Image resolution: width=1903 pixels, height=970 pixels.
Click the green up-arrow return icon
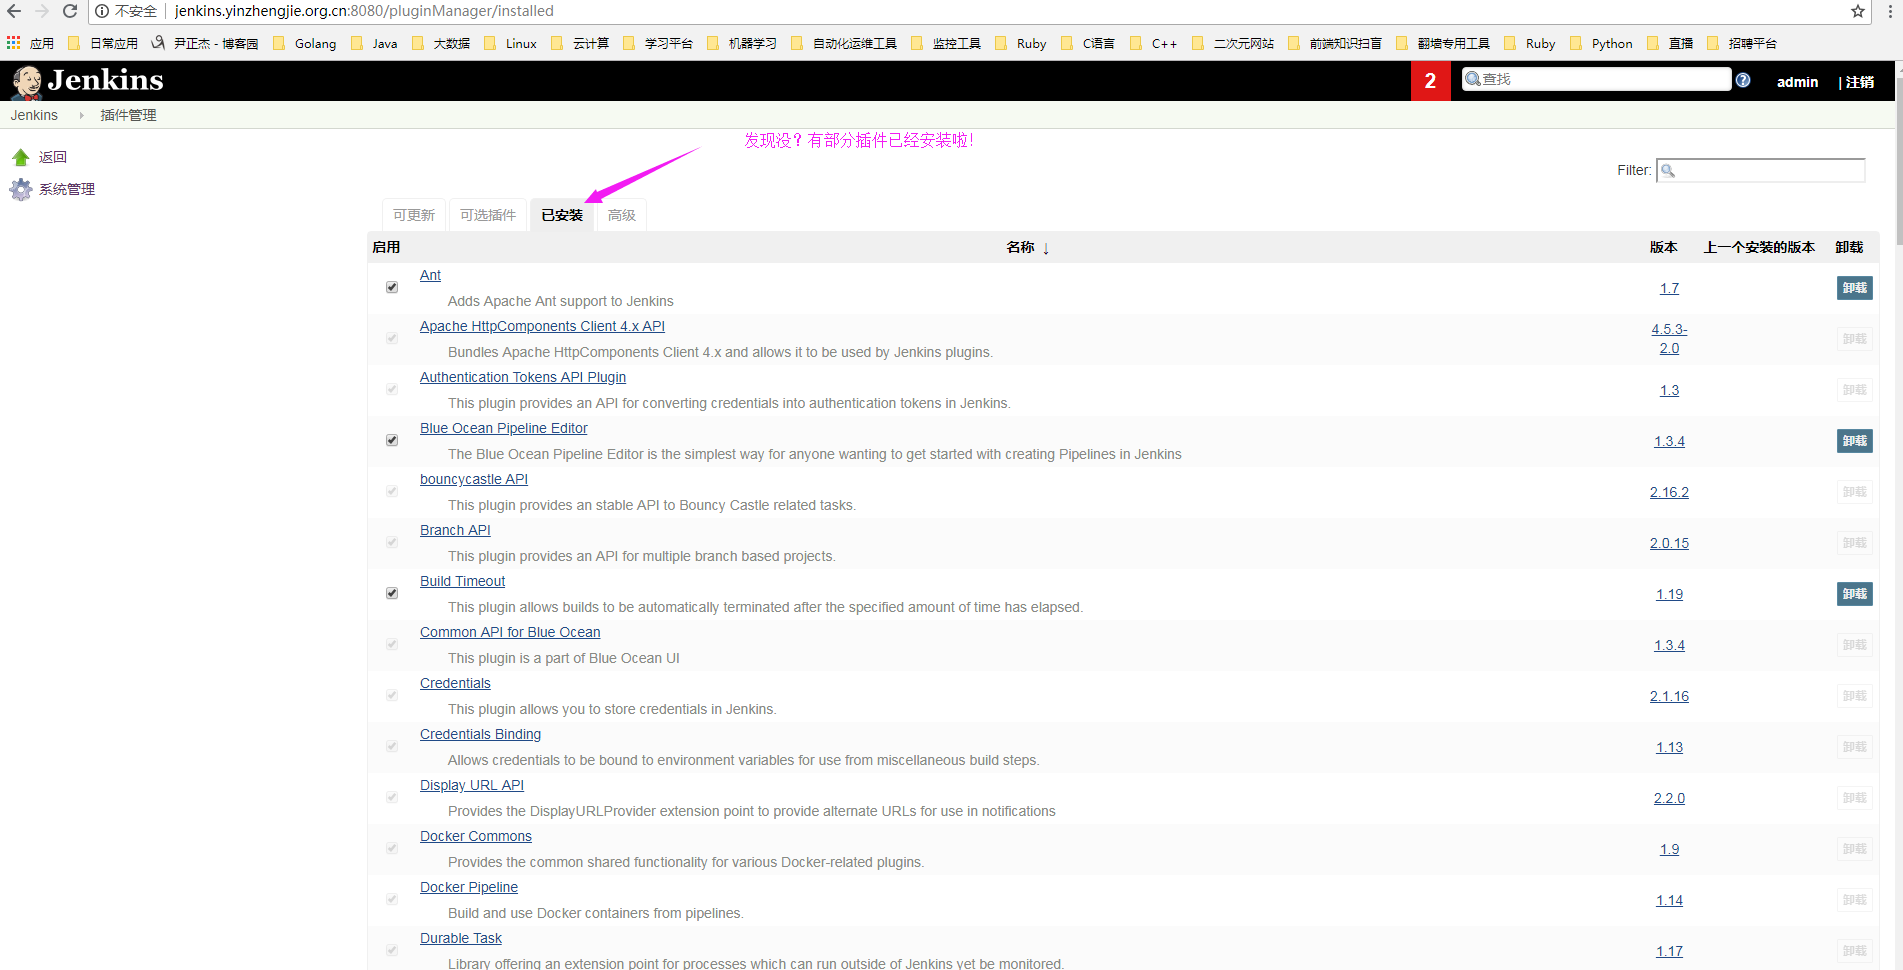(21, 157)
